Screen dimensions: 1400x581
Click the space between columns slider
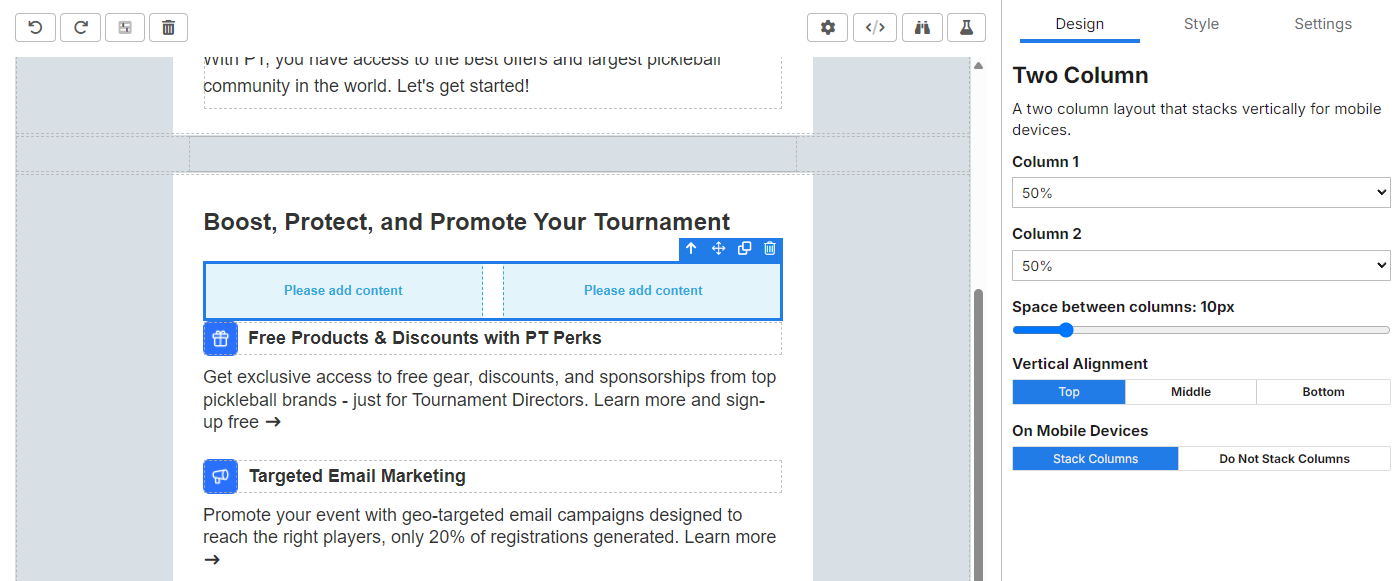(x=1201, y=330)
